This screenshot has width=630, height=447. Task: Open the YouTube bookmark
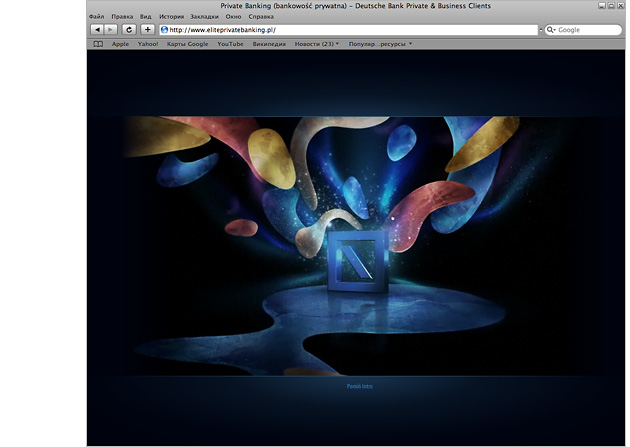click(230, 44)
